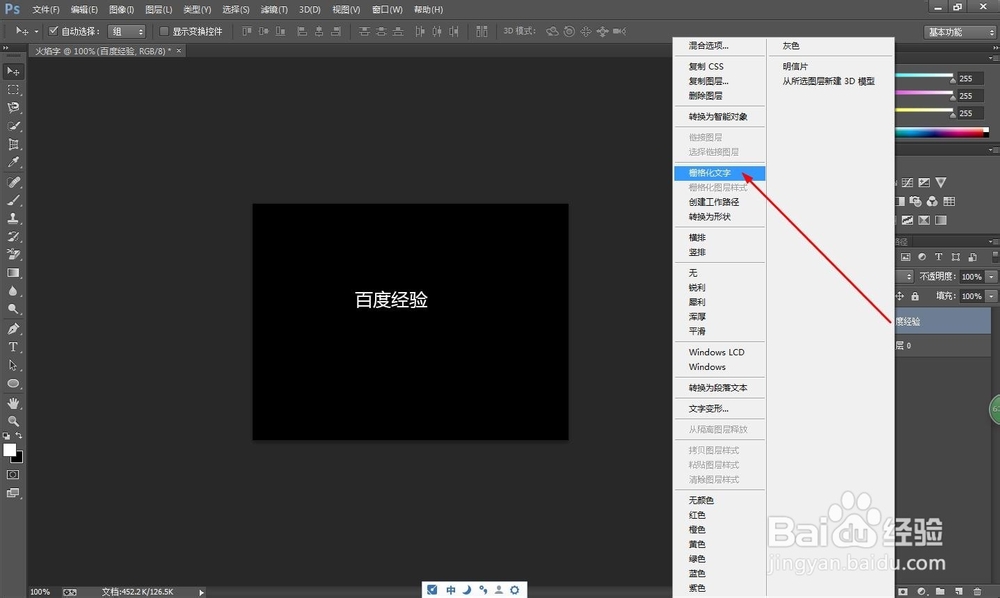Viewport: 1000px width, 598px height.
Task: Choose 栅格化文字 in the context menu
Action: point(719,173)
